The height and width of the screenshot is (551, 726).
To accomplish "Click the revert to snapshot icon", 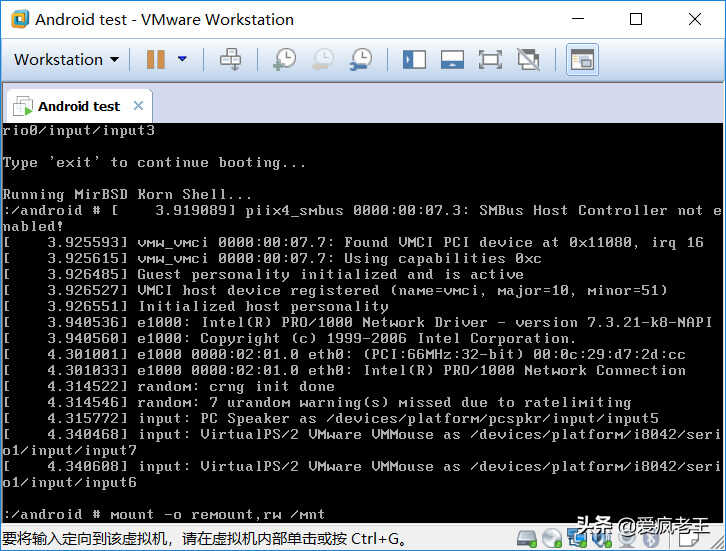I will (323, 60).
